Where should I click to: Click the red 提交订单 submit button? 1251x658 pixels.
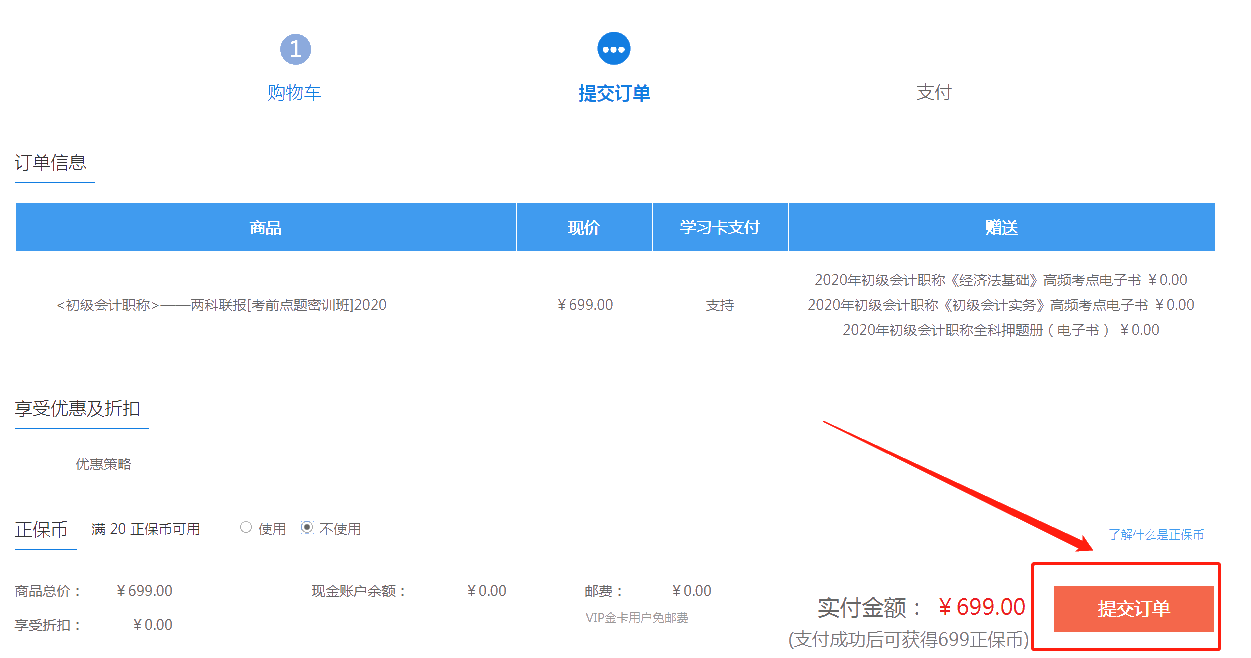pos(1131,607)
